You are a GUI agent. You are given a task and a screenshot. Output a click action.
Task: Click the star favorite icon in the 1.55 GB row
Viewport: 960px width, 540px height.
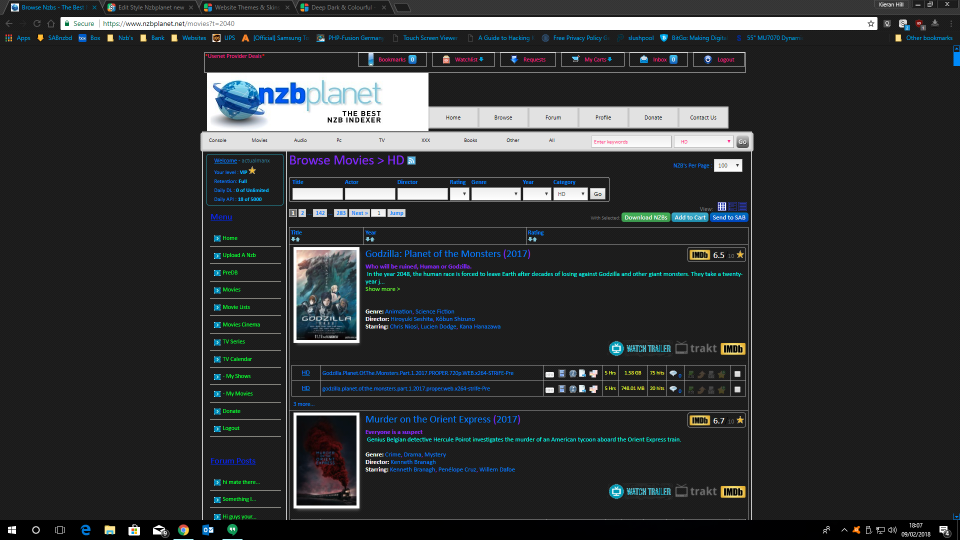(x=721, y=373)
